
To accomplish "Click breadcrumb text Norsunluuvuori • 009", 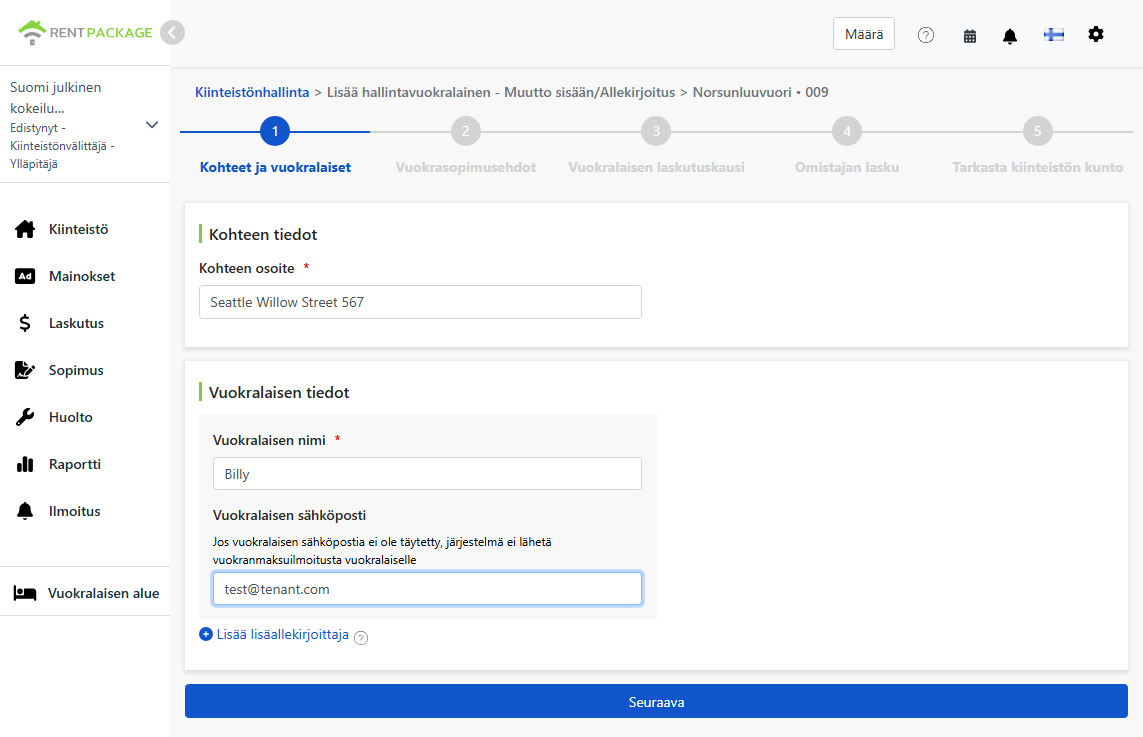I will coord(760,93).
